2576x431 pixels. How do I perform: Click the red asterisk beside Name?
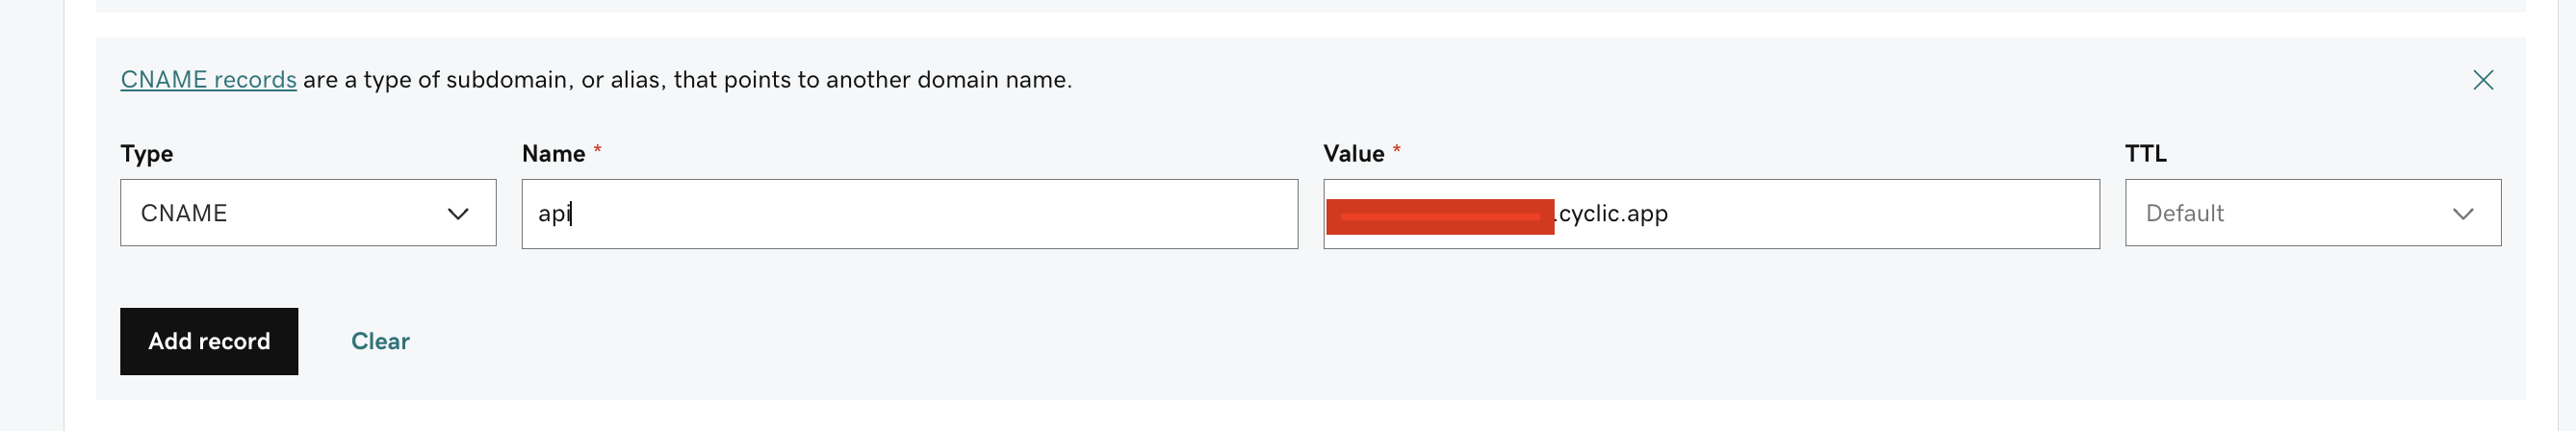(x=598, y=151)
